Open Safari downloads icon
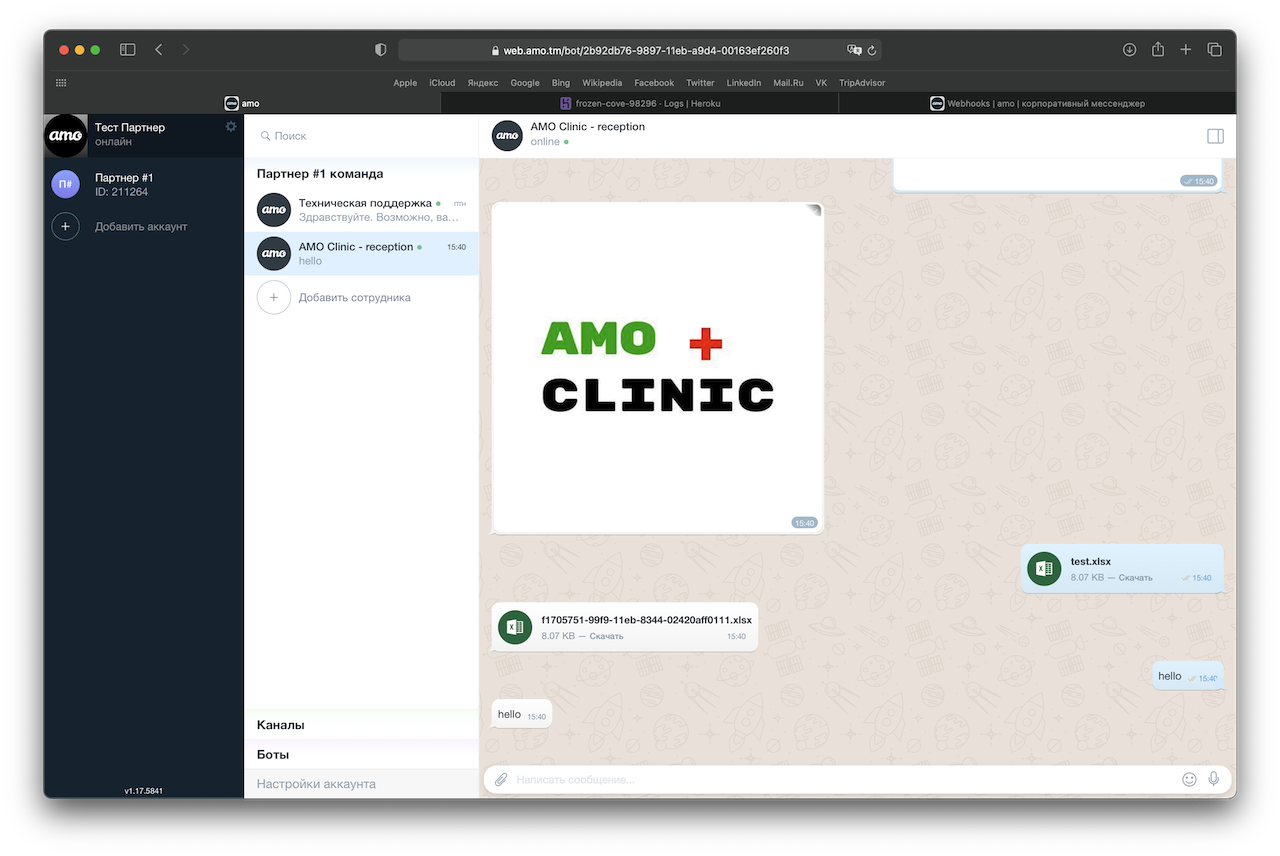Screen dimensions: 1280x856 pos(1129,50)
